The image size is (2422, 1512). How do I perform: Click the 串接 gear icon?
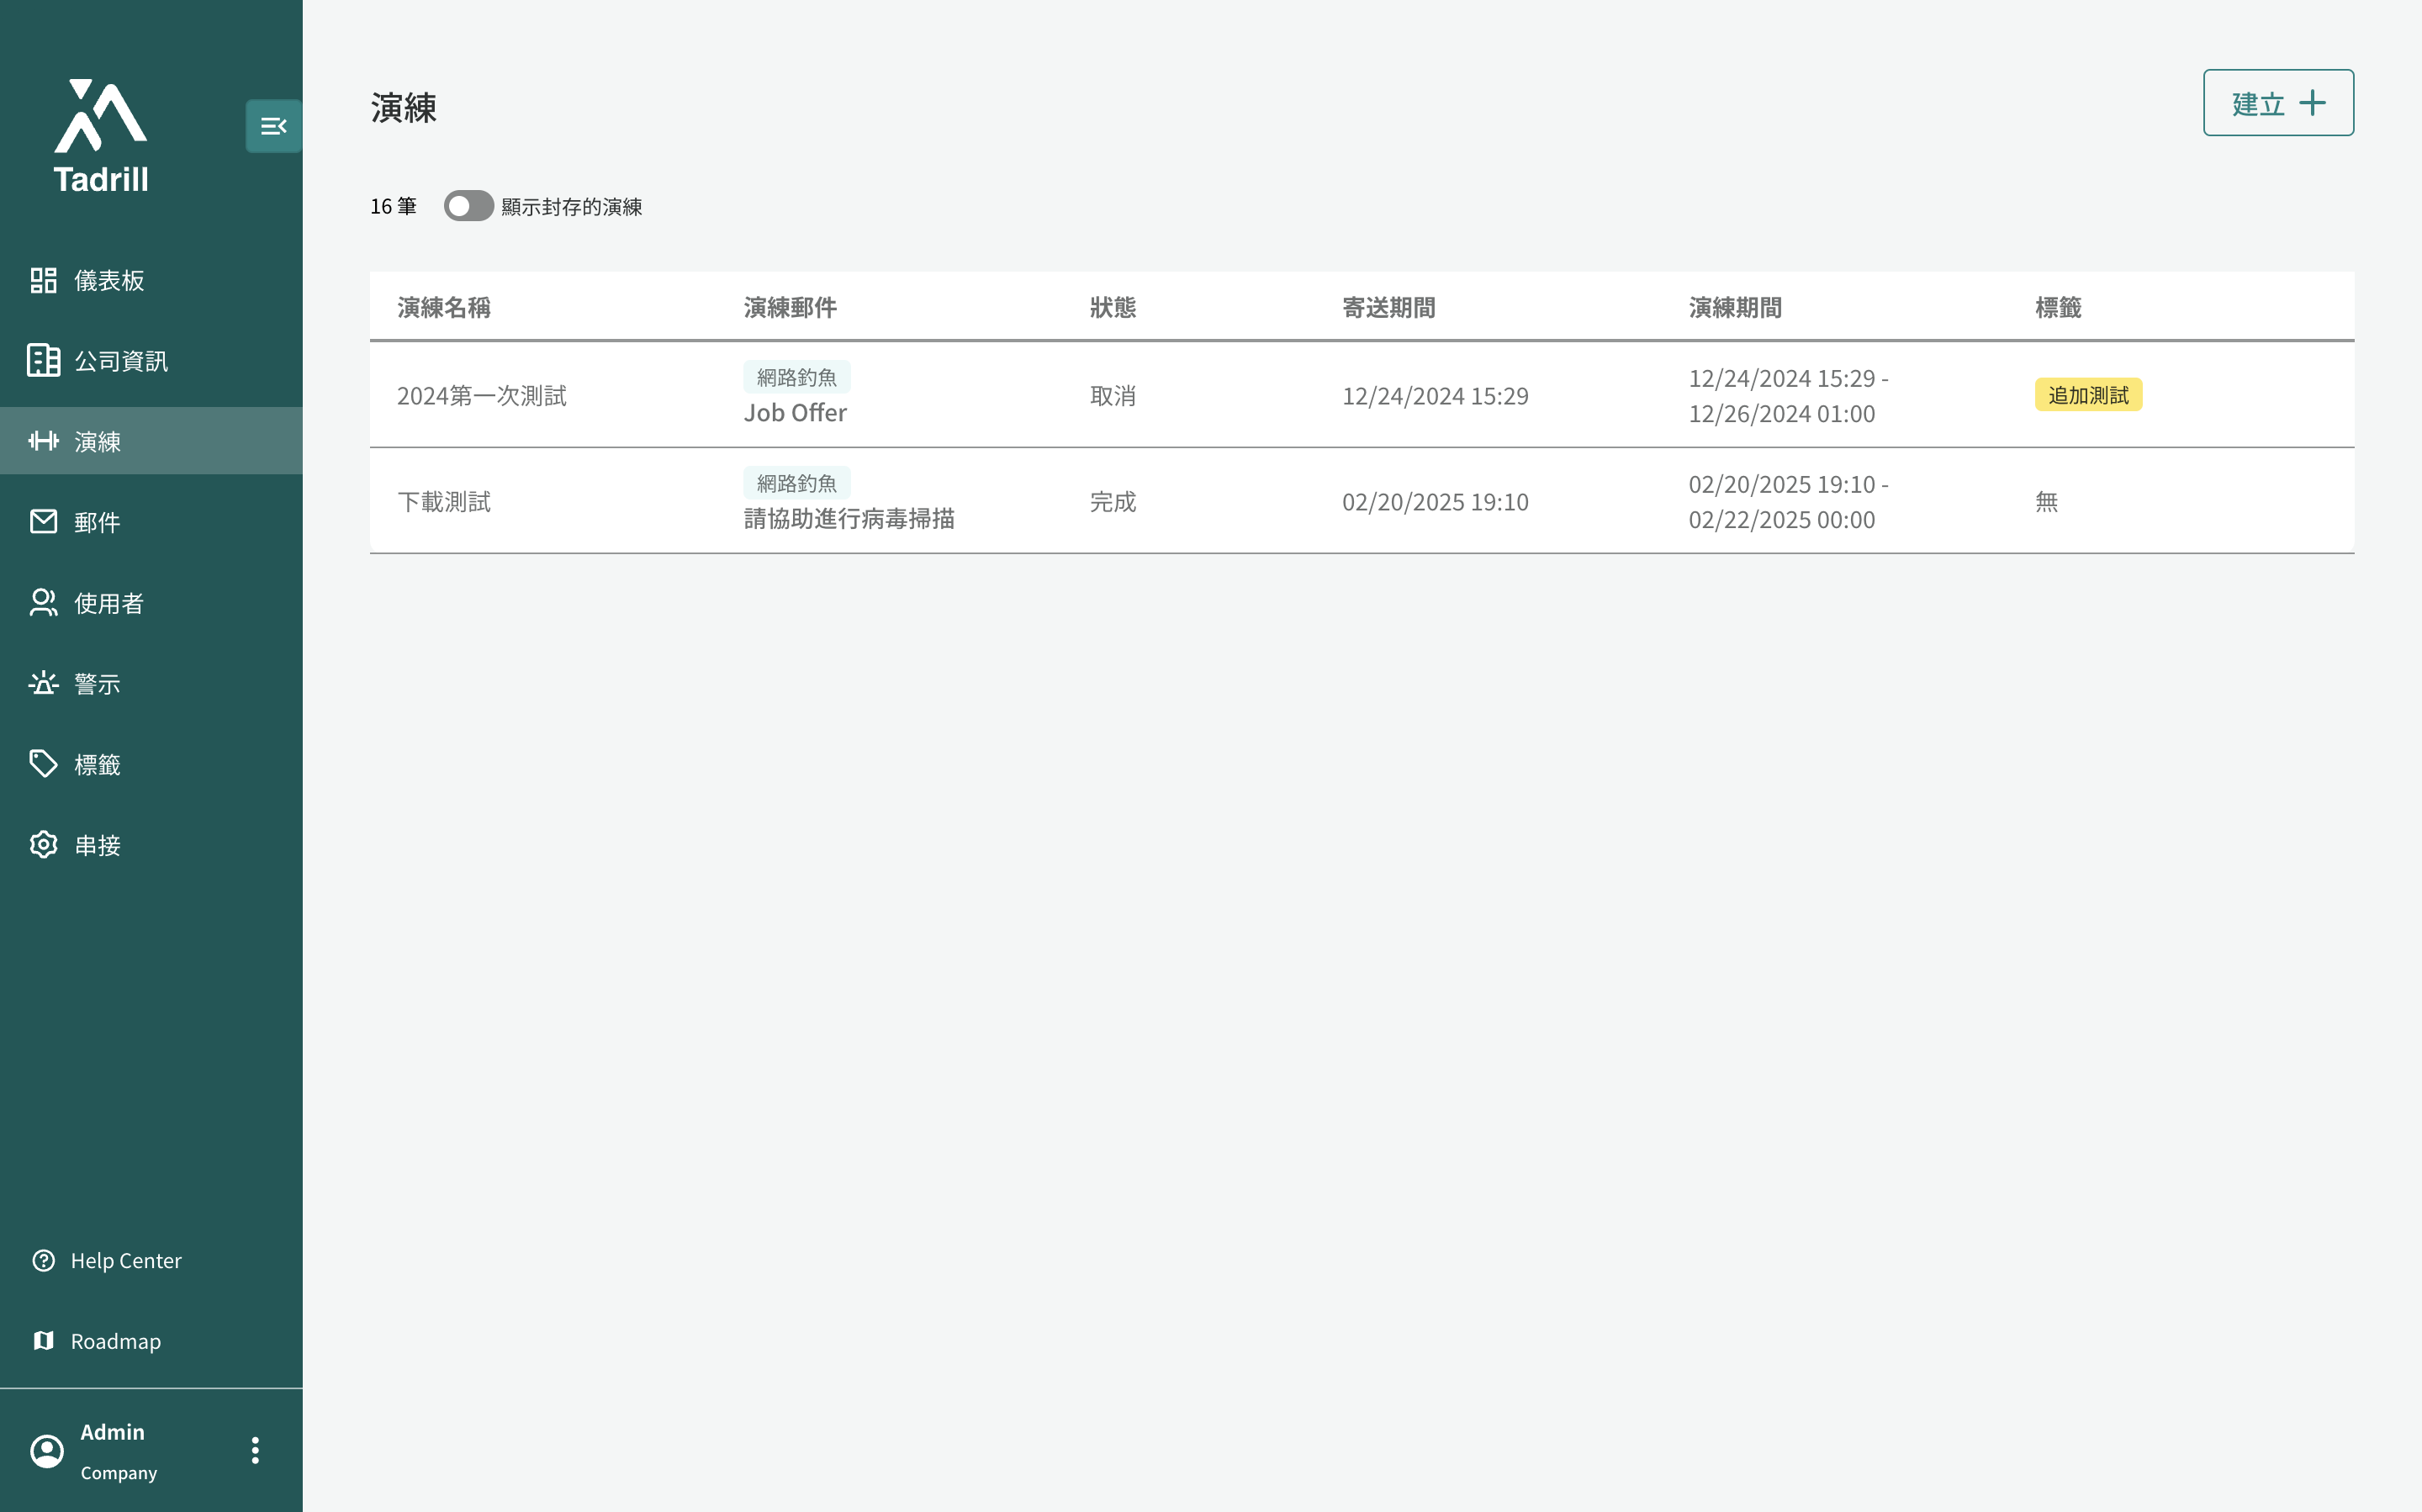[x=43, y=845]
